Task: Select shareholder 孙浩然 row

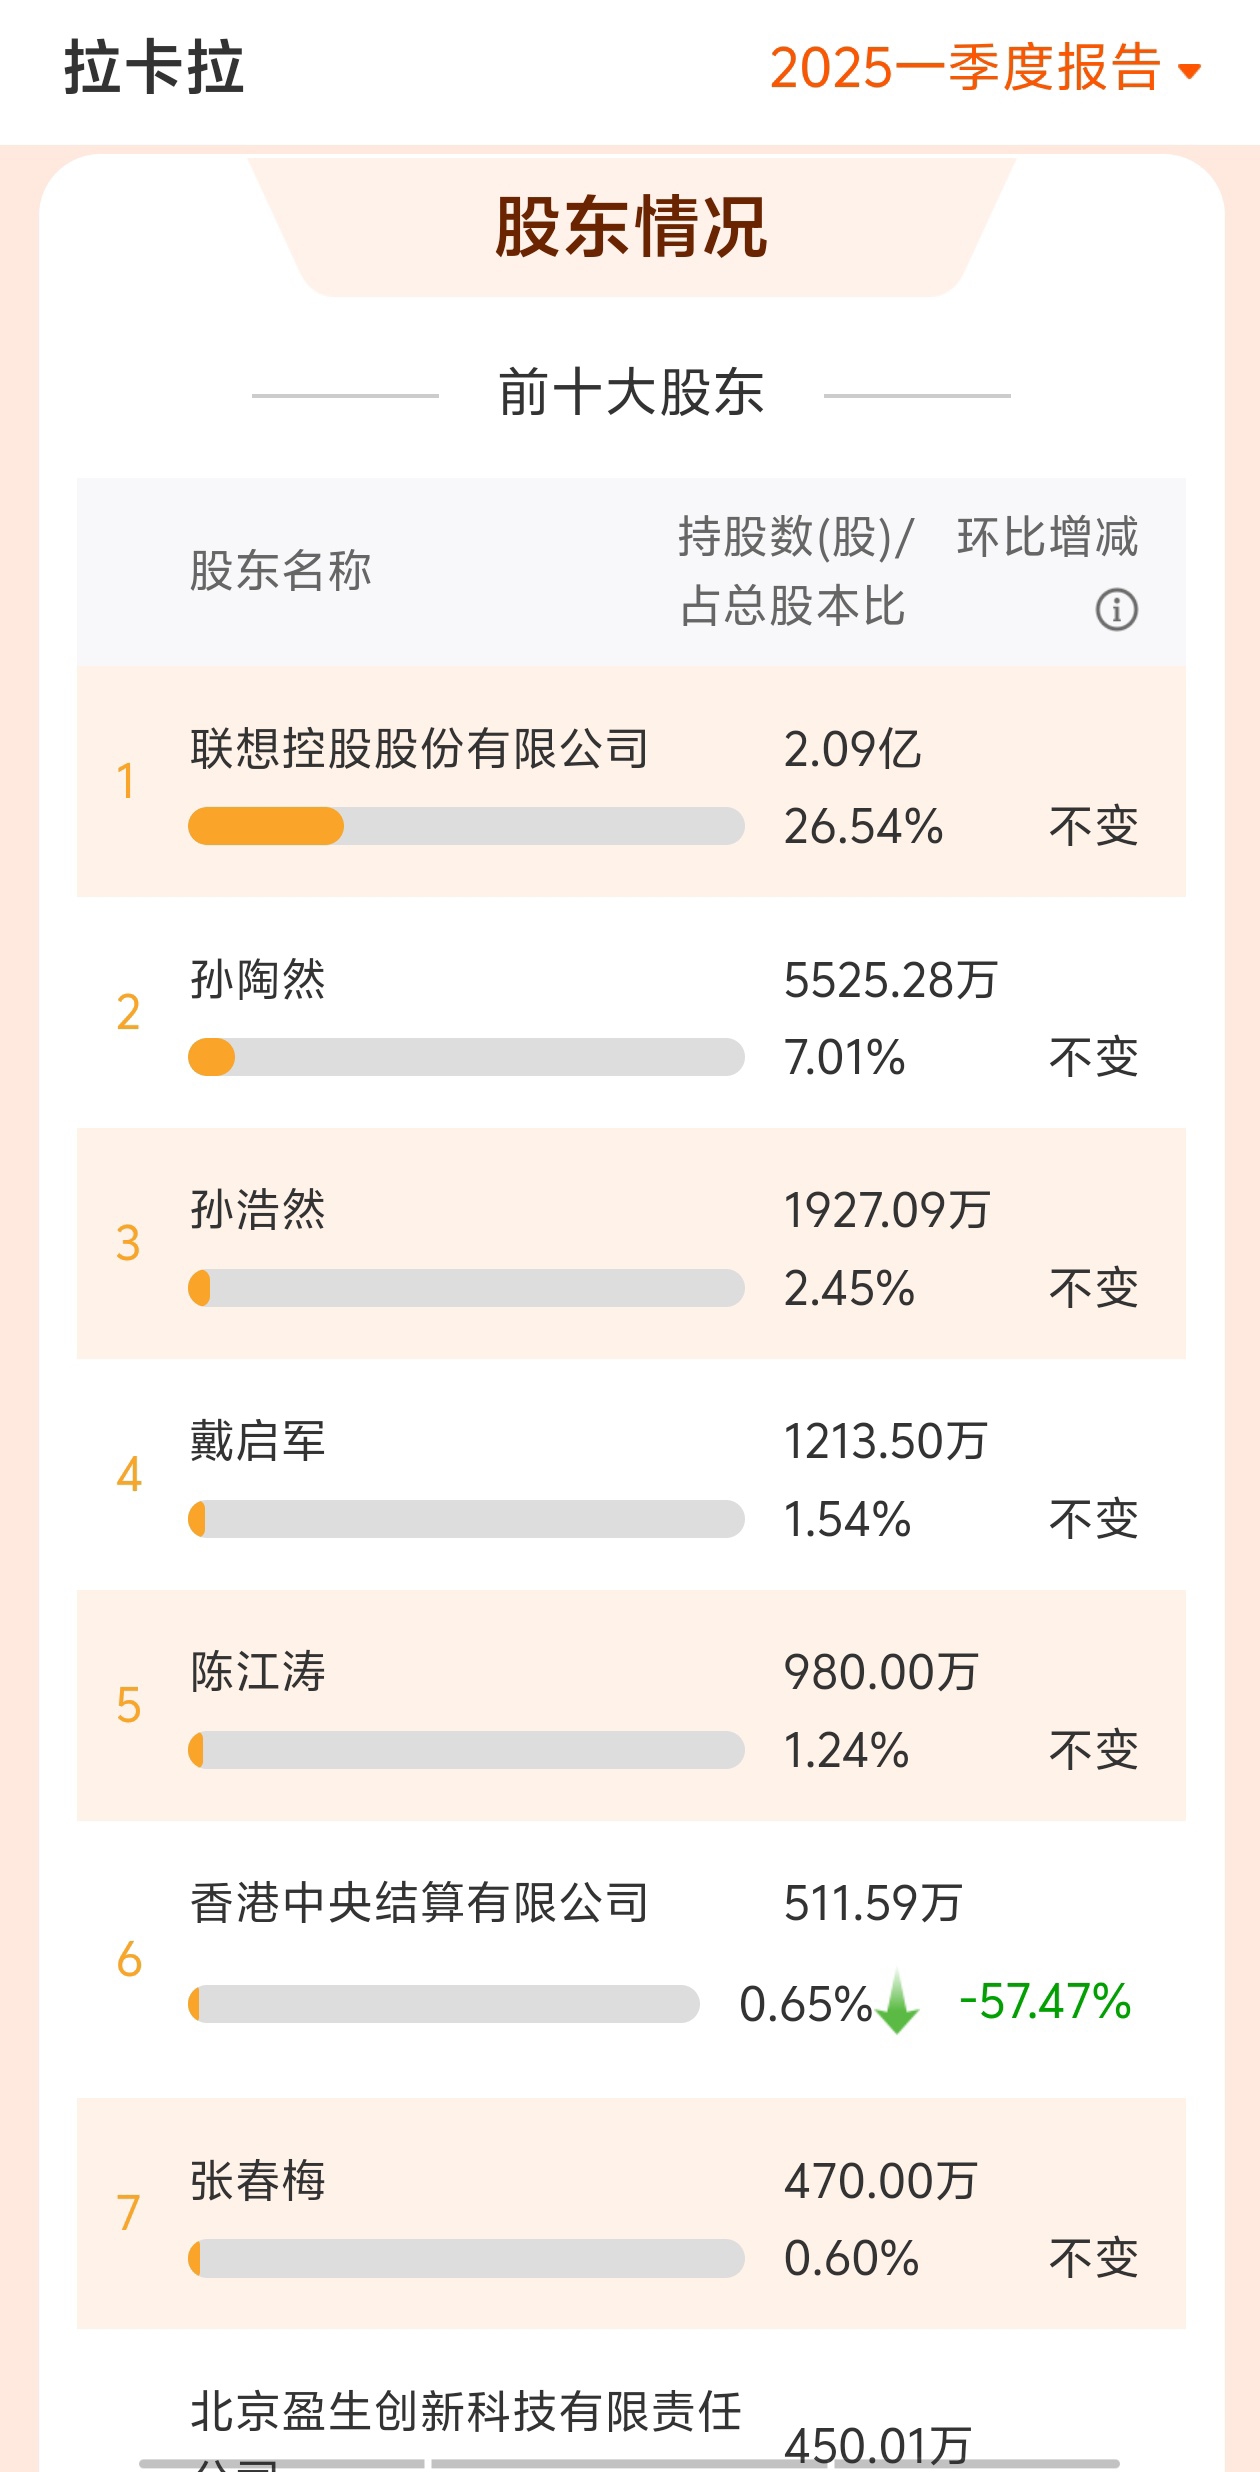Action: (x=631, y=1244)
